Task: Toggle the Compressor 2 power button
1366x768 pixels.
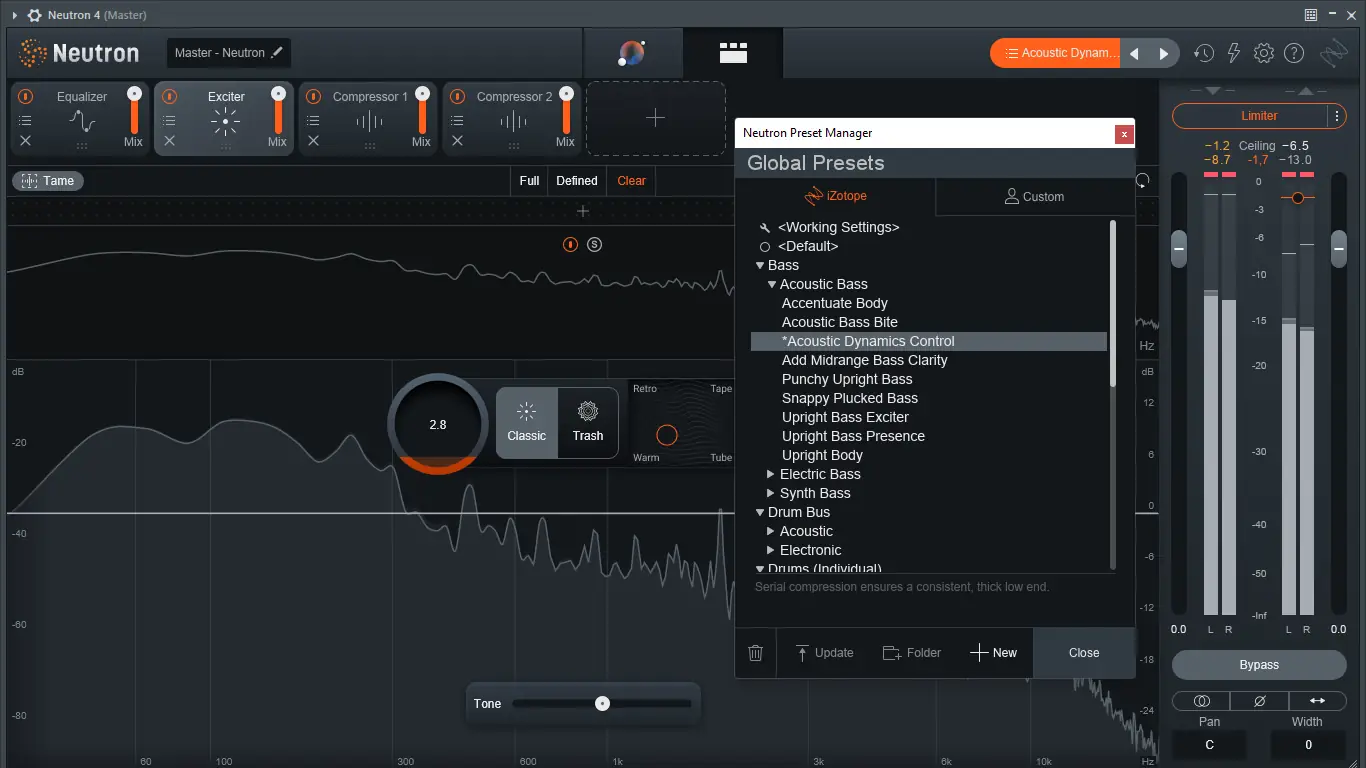Action: (x=458, y=97)
